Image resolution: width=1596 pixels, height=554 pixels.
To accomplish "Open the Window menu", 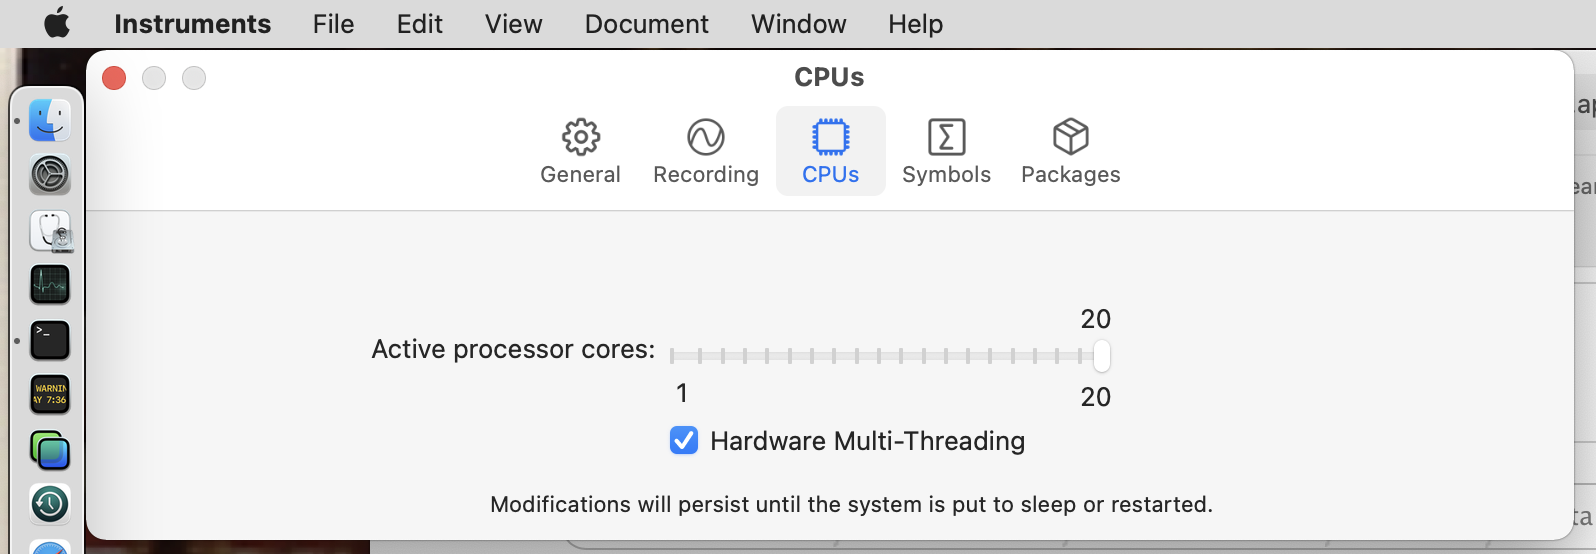I will click(798, 24).
